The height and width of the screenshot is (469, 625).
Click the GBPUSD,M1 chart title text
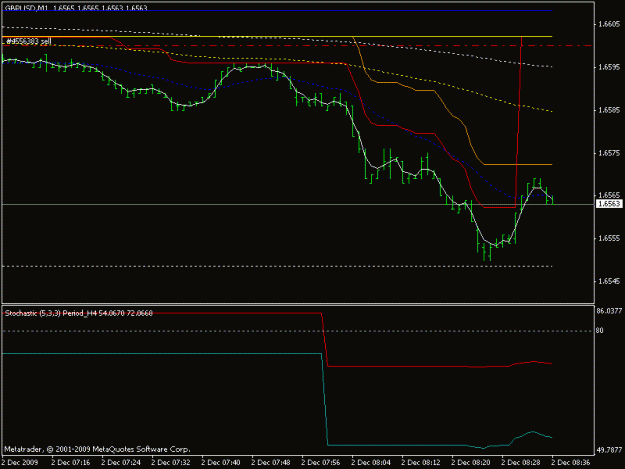click(x=76, y=8)
